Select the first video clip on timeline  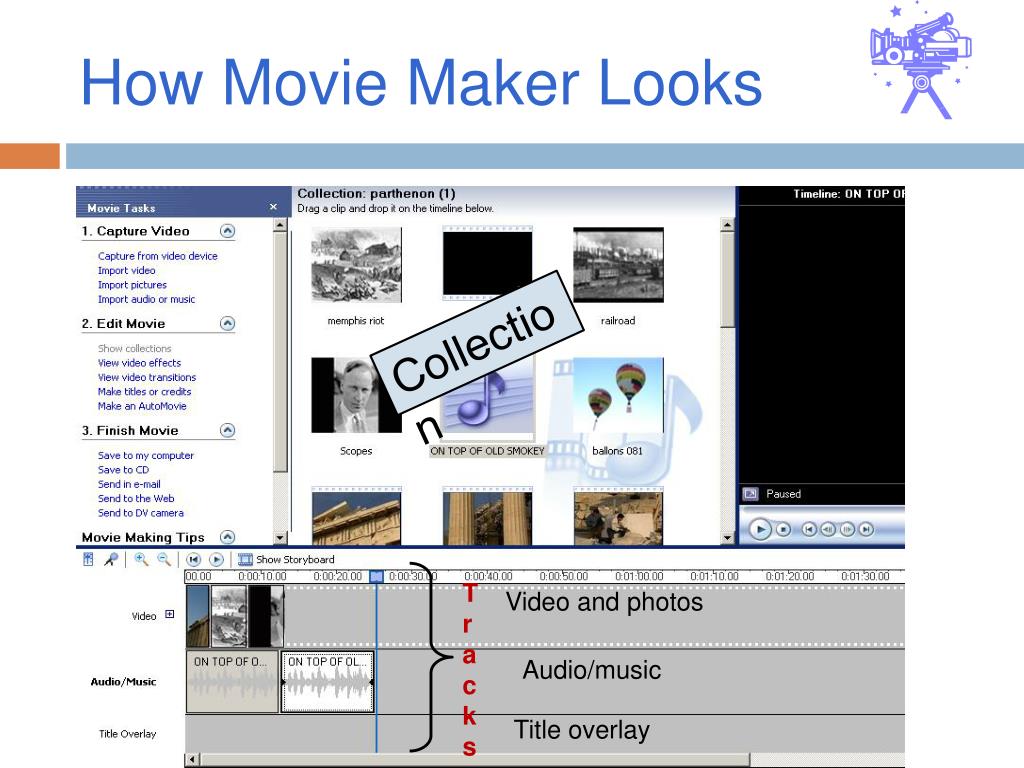[x=198, y=616]
